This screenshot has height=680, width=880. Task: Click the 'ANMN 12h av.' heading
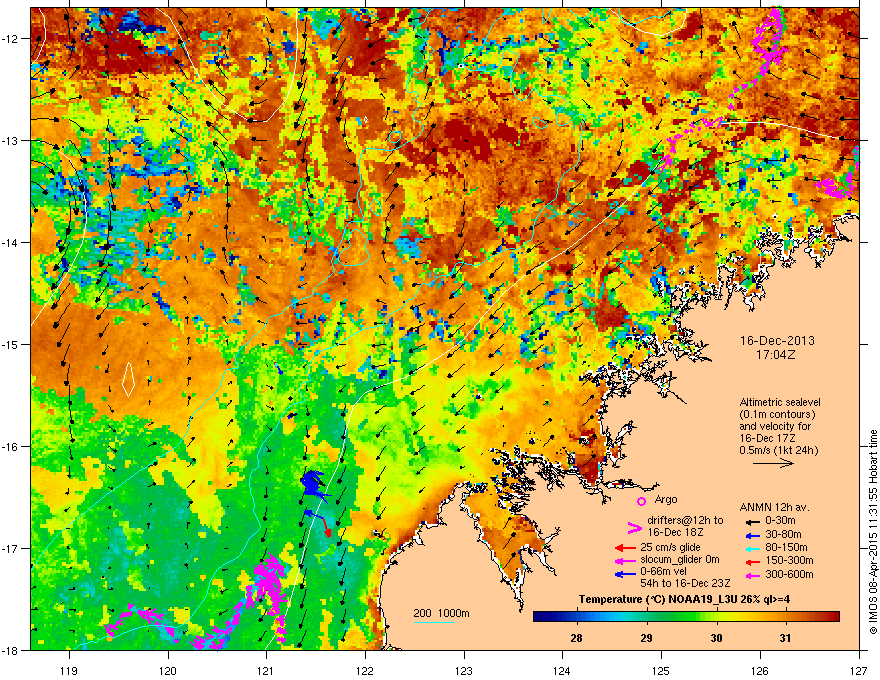pyautogui.click(x=774, y=507)
